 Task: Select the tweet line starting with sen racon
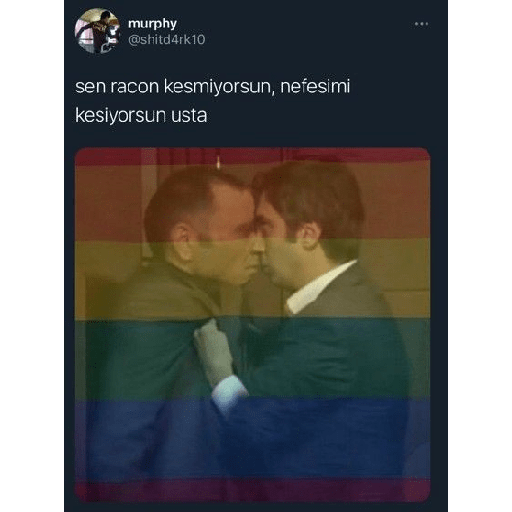213,87
